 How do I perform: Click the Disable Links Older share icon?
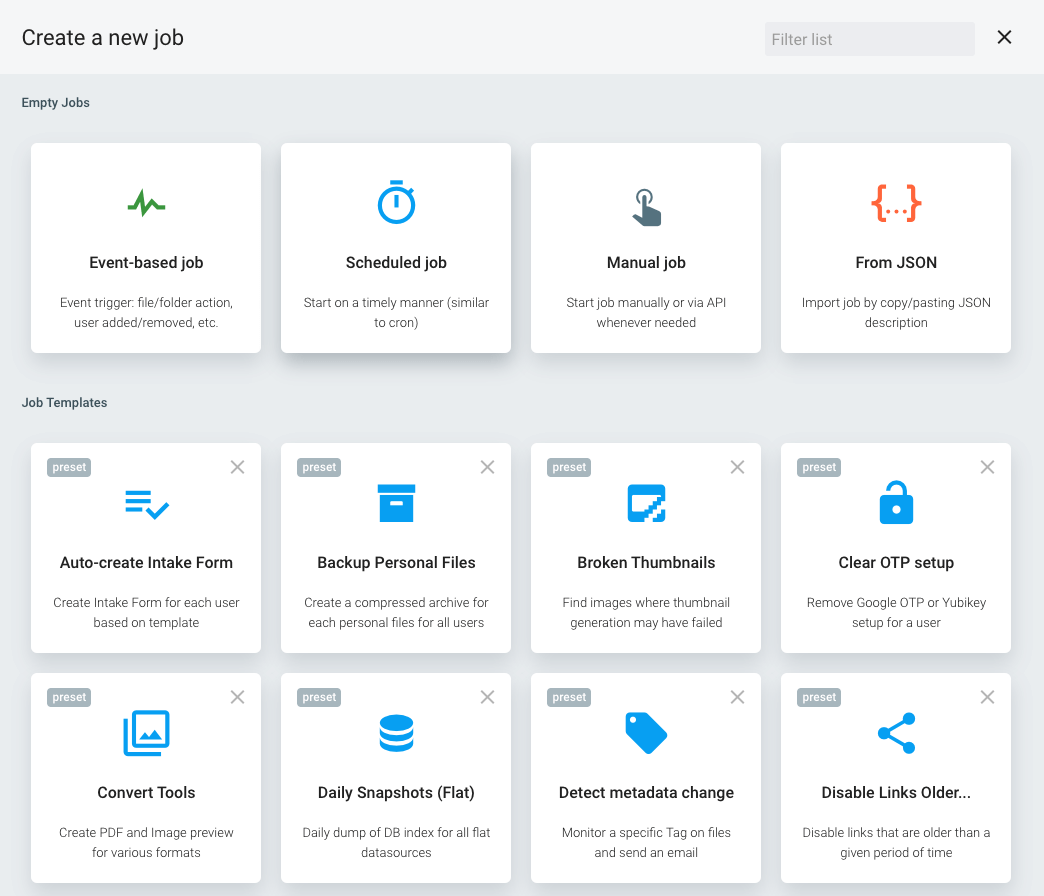(x=896, y=733)
